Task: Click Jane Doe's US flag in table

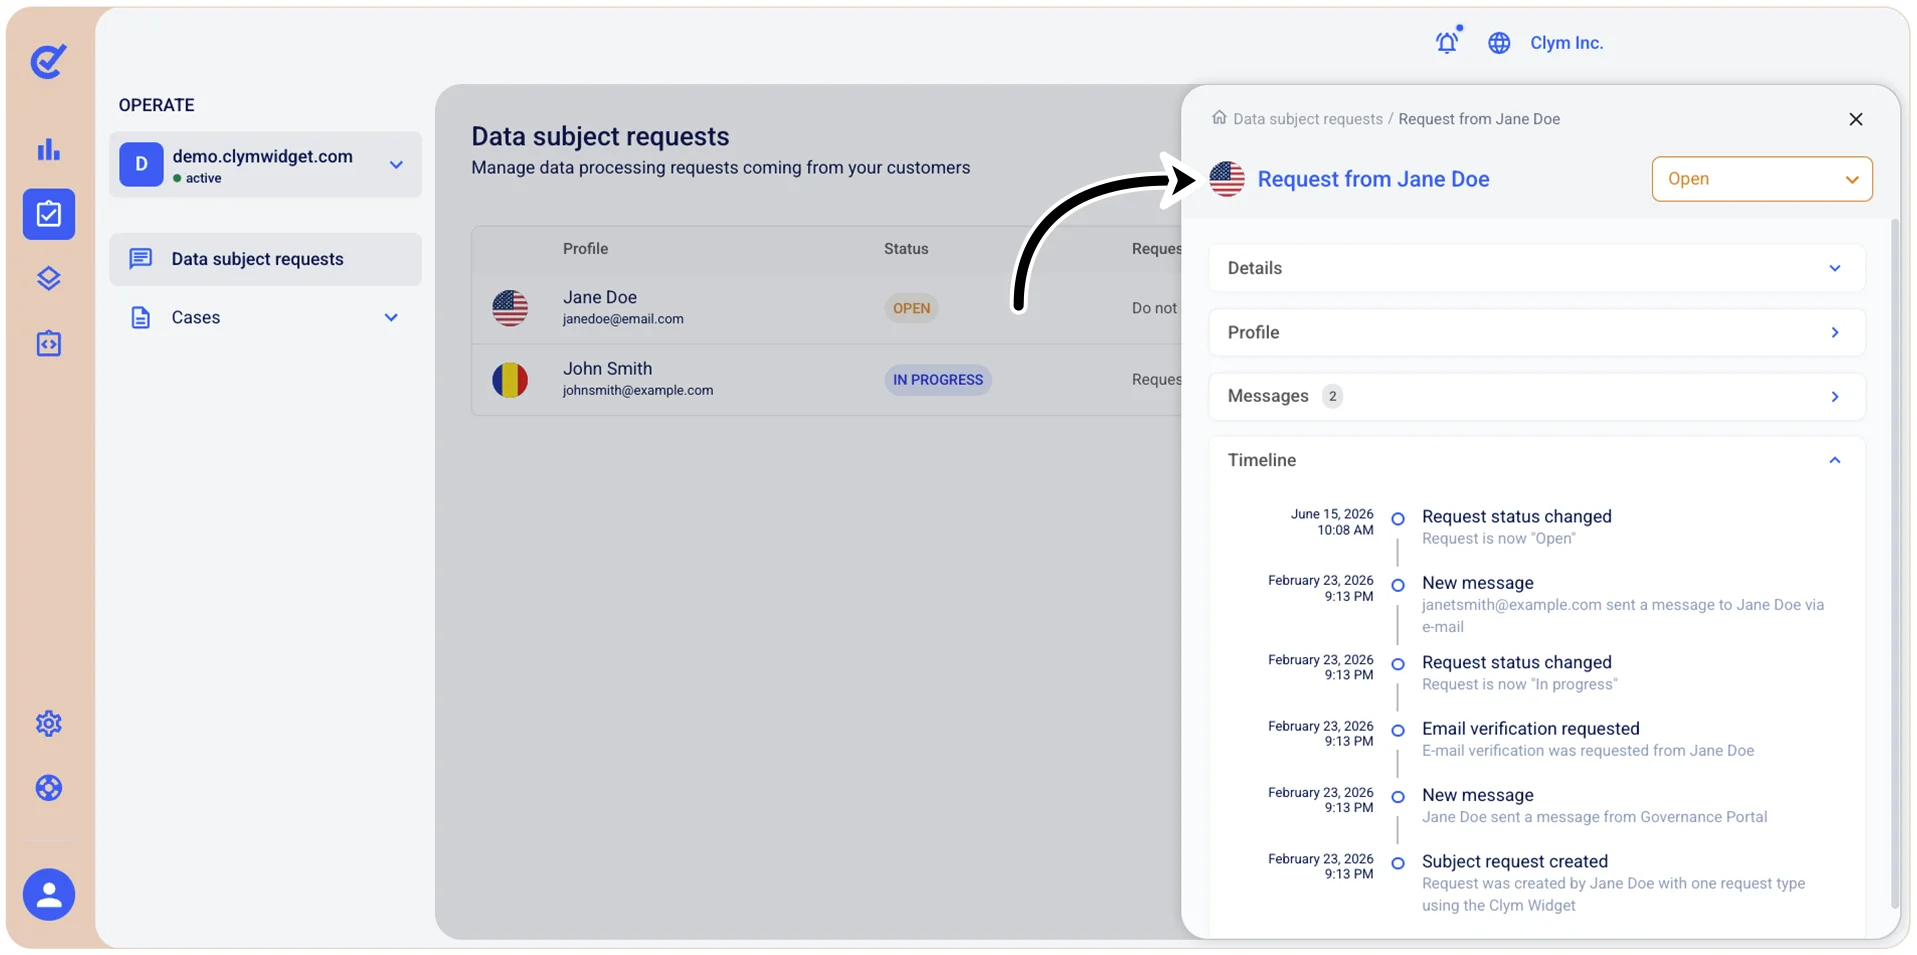Action: point(510,308)
